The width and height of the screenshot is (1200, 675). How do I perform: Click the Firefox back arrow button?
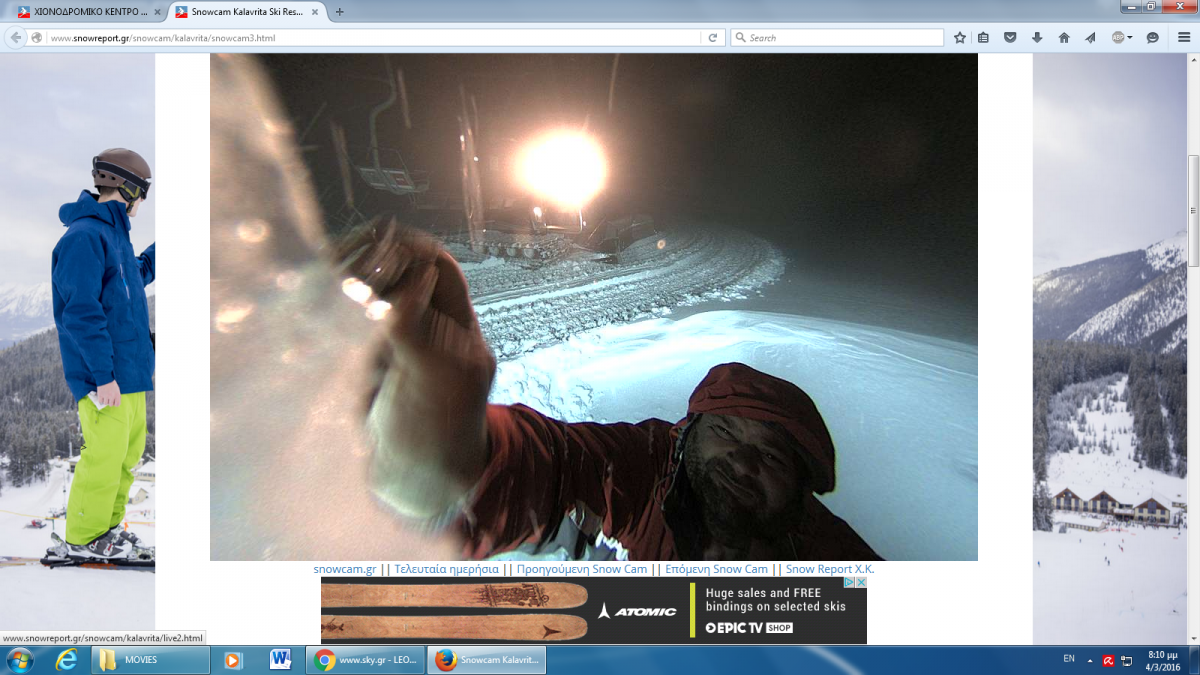tap(15, 37)
